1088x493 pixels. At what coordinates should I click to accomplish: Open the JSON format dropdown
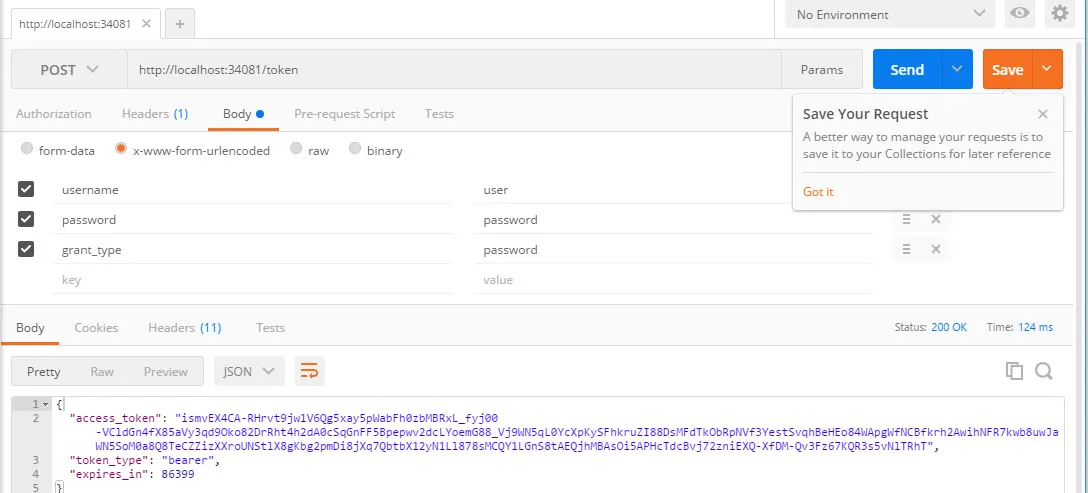tap(248, 372)
